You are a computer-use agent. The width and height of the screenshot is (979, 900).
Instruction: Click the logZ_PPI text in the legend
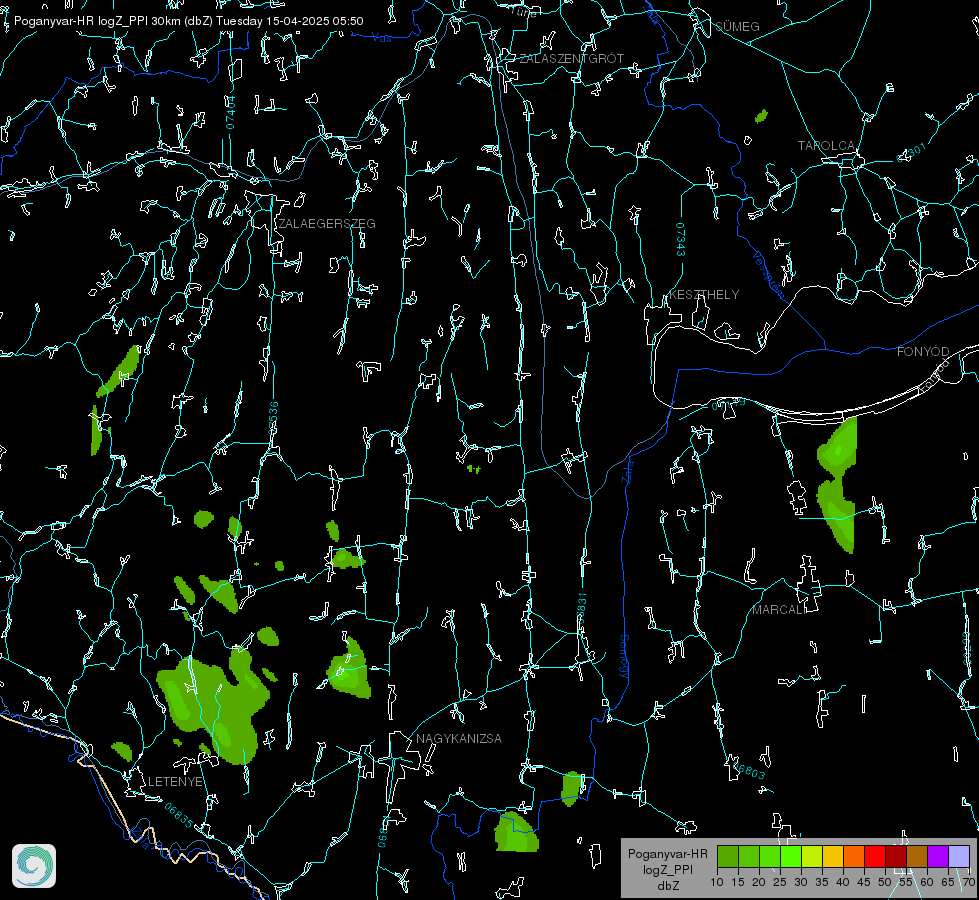(667, 869)
